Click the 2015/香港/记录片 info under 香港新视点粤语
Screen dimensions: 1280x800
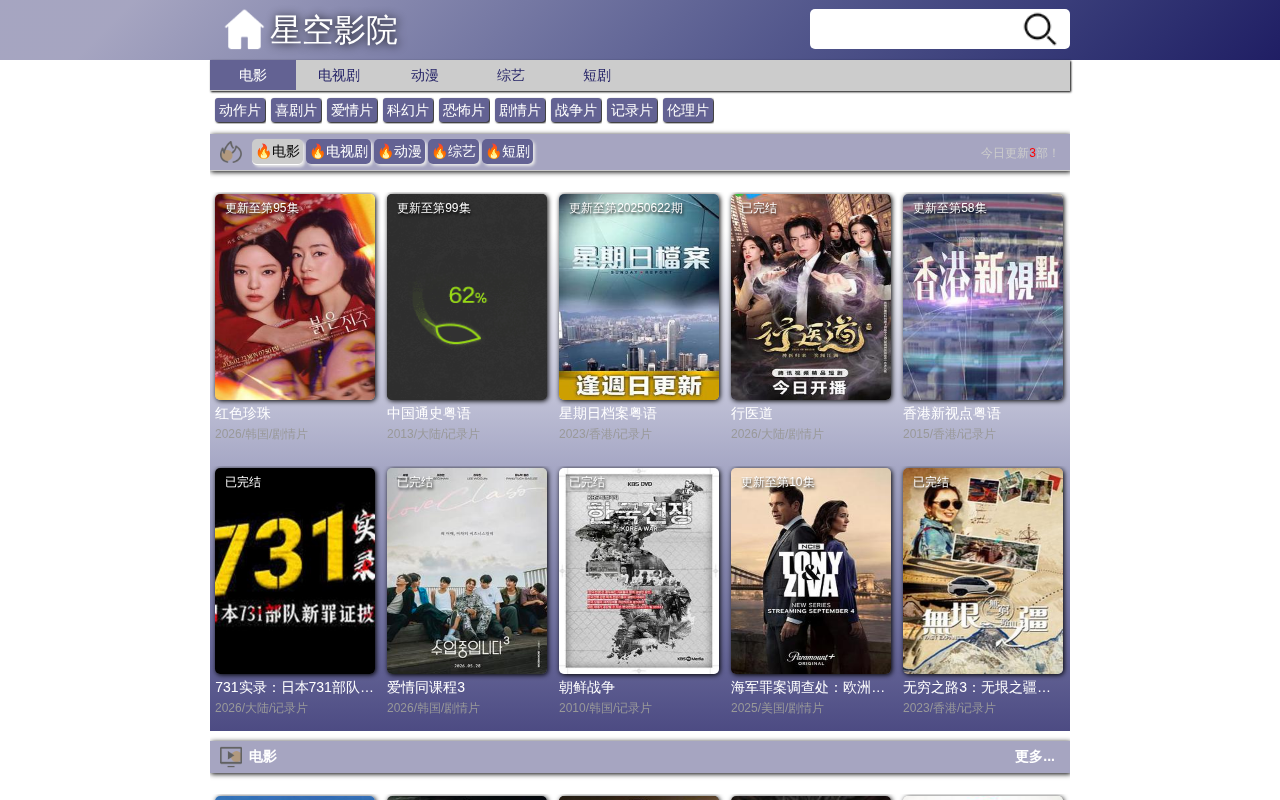[x=950, y=434]
